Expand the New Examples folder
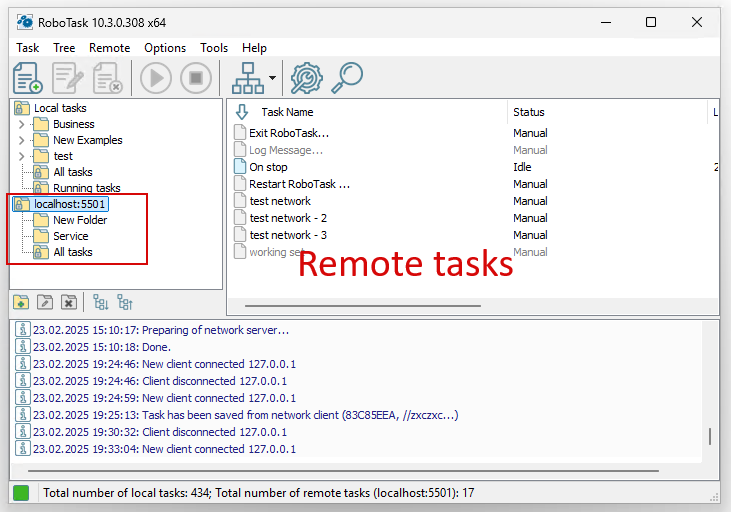This screenshot has height=512, width=731. pos(21,140)
